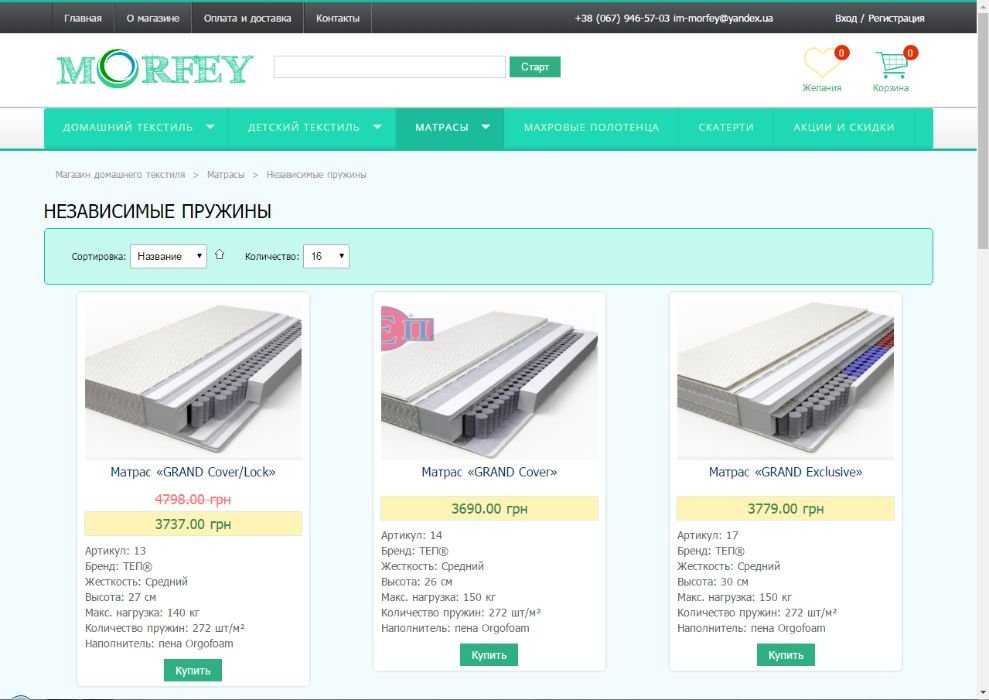
Task: Focus the search input field
Action: [390, 67]
